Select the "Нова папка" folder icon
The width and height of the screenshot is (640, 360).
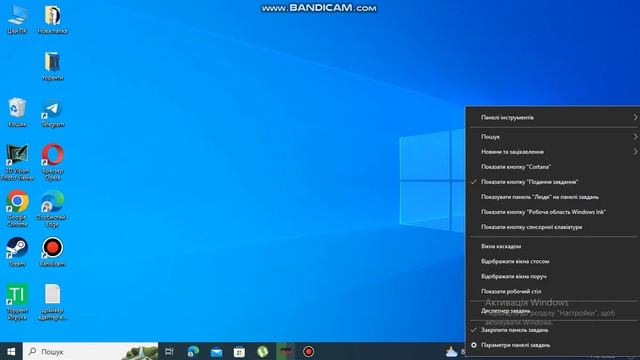click(52, 19)
